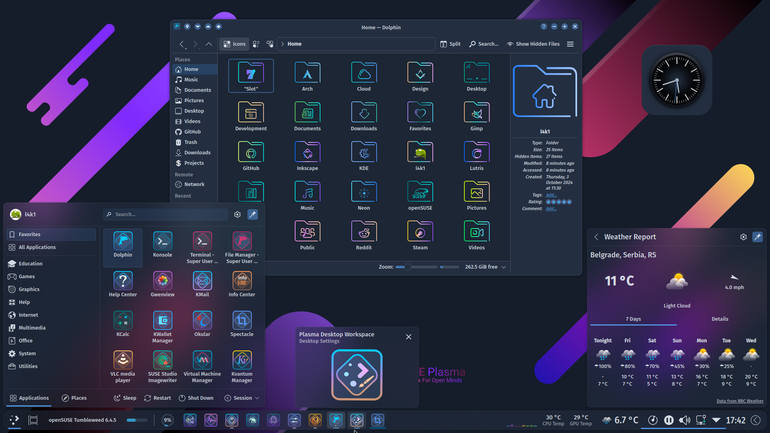
Task: Click the 17:42 clock in panel
Action: (x=735, y=420)
